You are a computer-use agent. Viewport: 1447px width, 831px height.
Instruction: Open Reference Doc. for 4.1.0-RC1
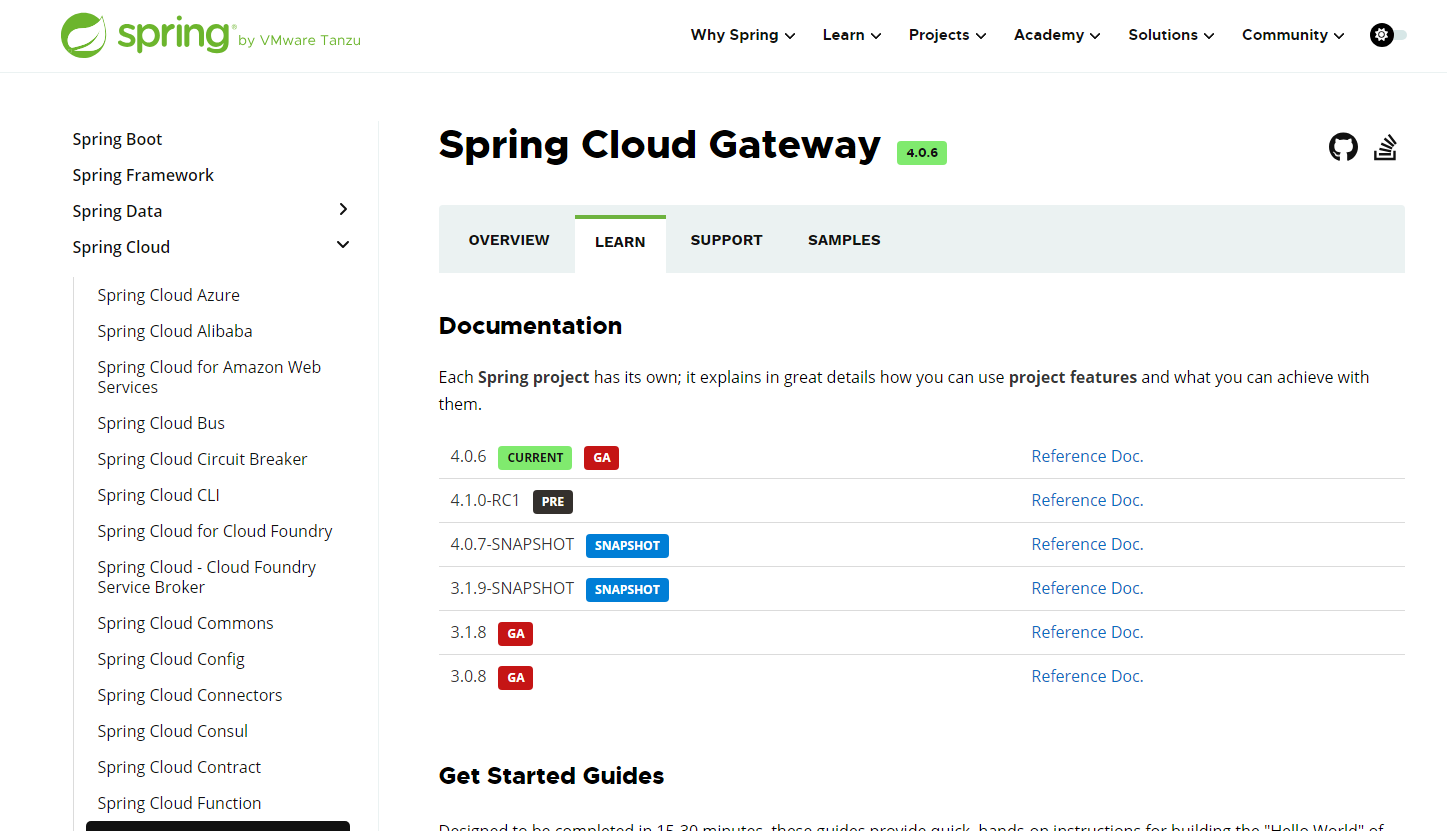coord(1087,500)
